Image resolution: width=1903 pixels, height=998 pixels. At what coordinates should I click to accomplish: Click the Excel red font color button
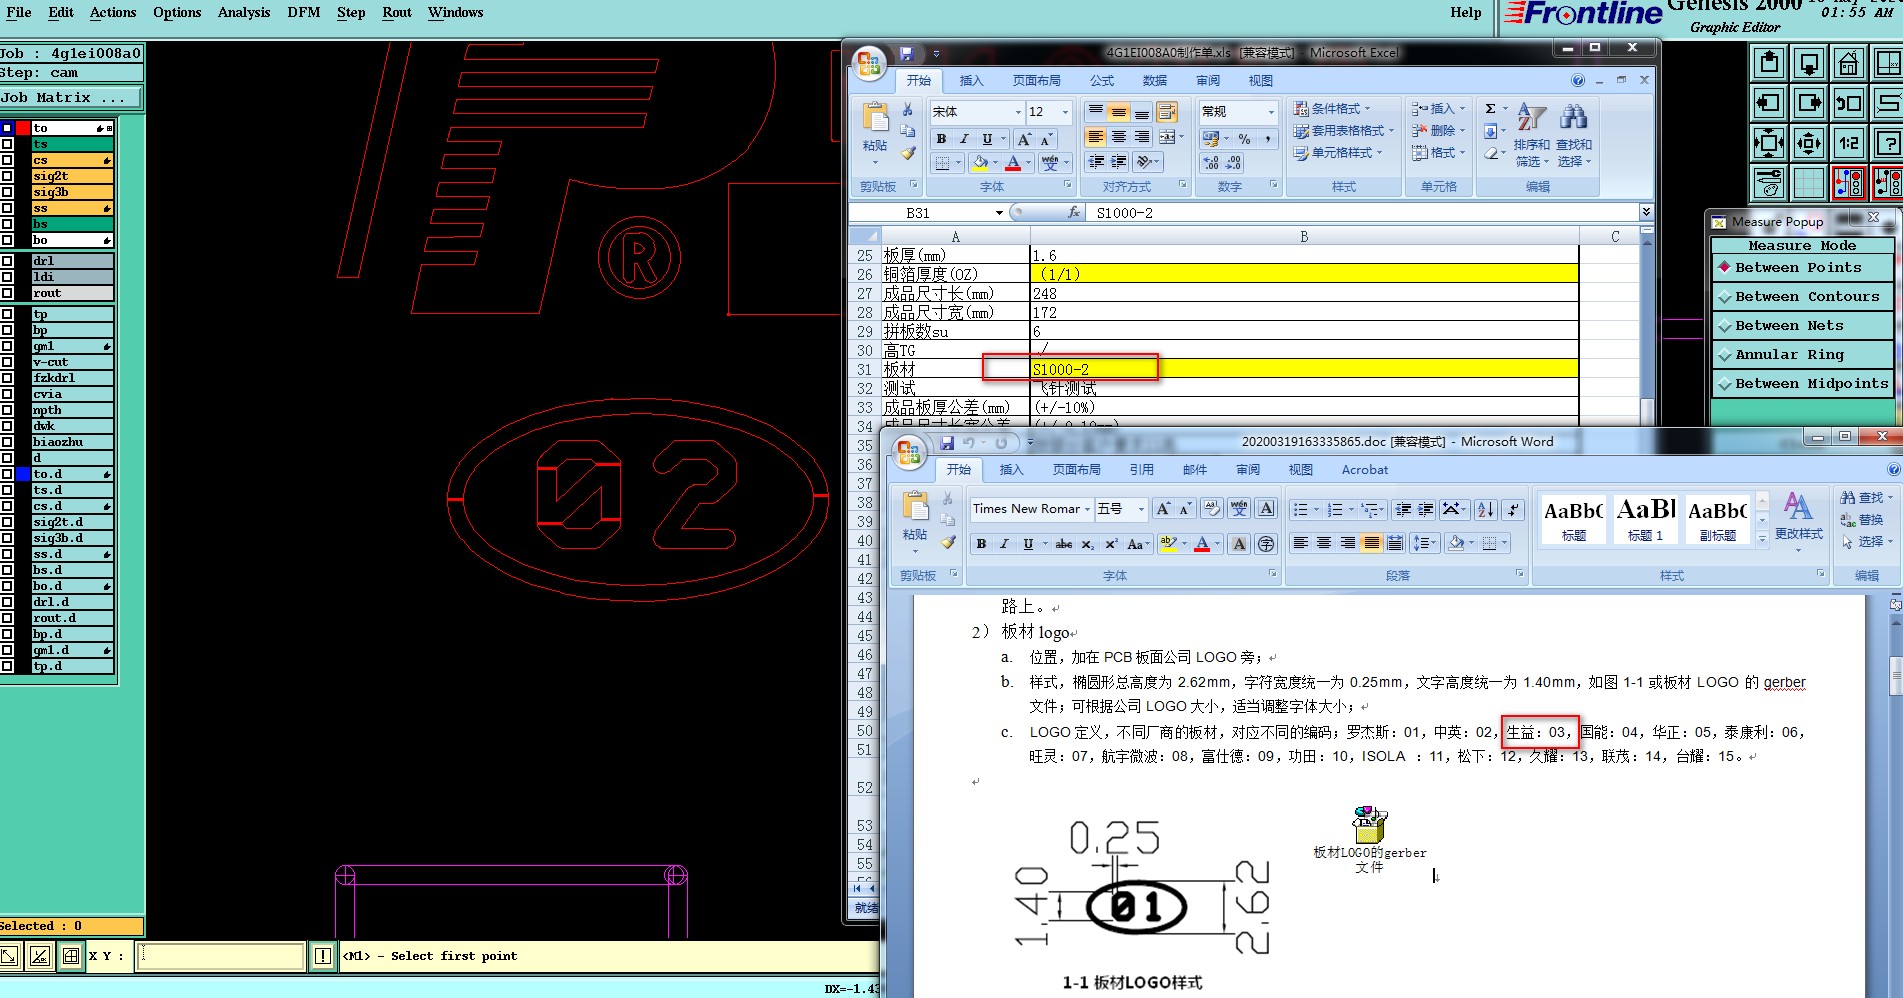[x=1013, y=162]
